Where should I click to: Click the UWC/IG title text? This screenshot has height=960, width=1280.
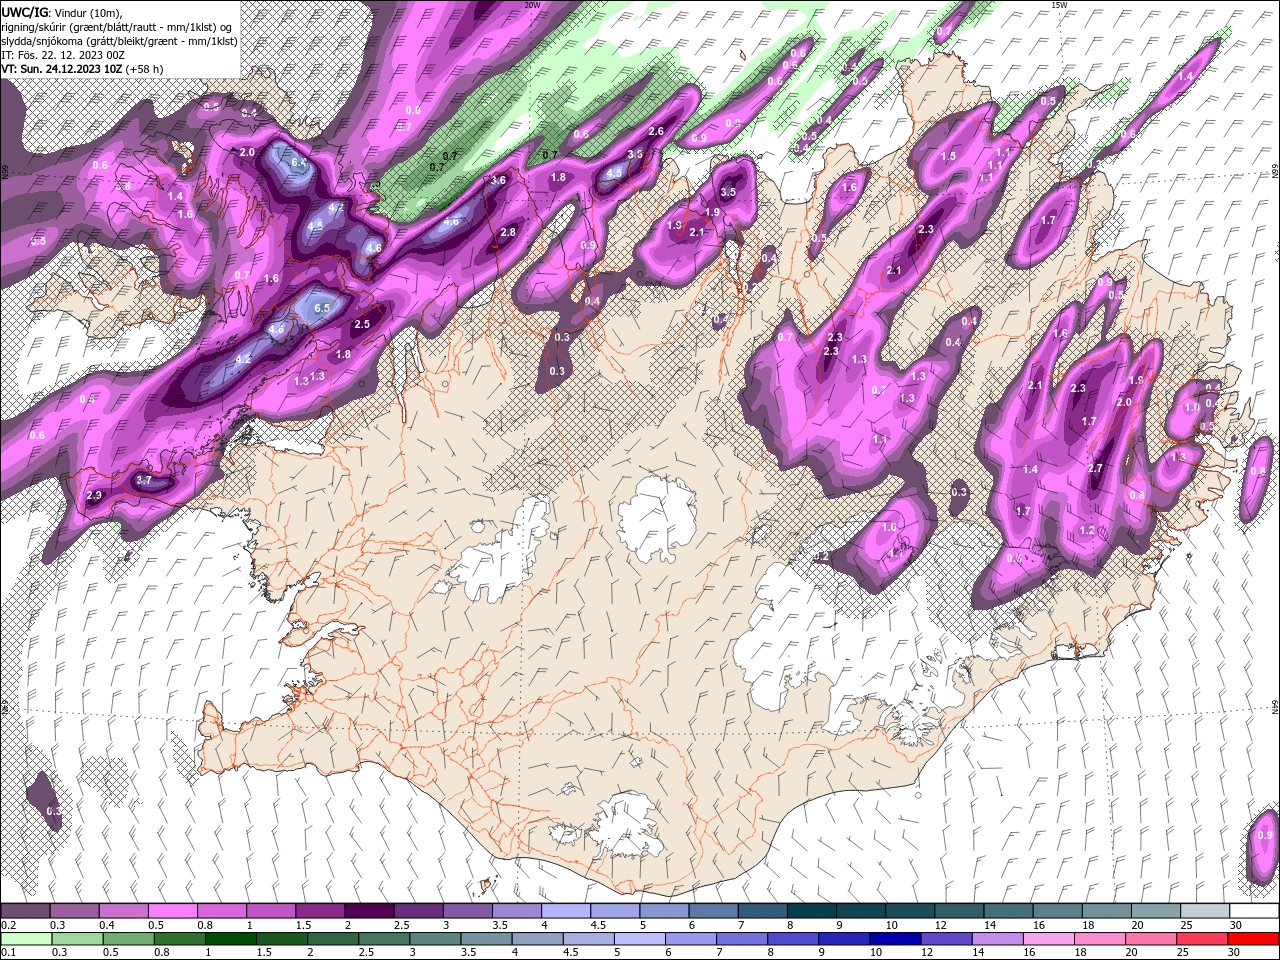click(24, 11)
